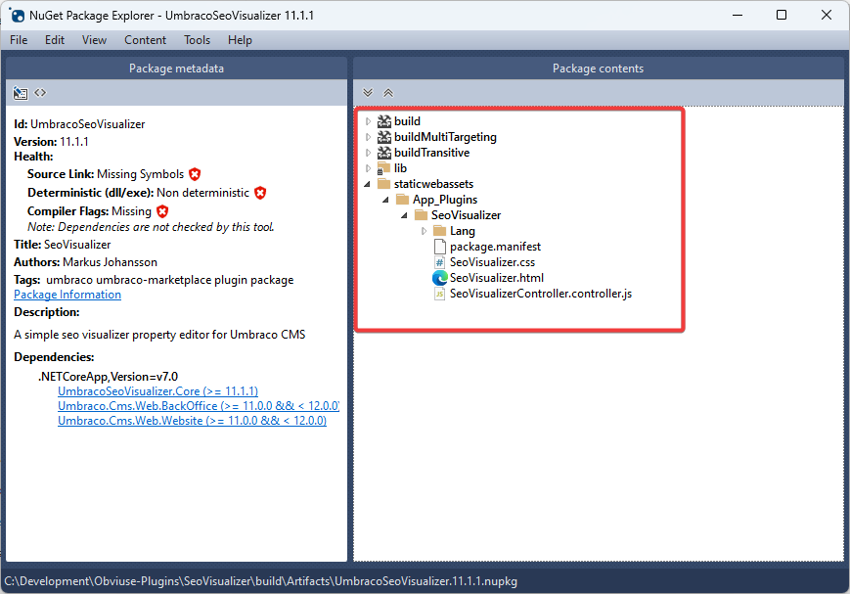The image size is (850, 594).
Task: Collapse the App_Plugins tree node
Action: (x=386, y=200)
